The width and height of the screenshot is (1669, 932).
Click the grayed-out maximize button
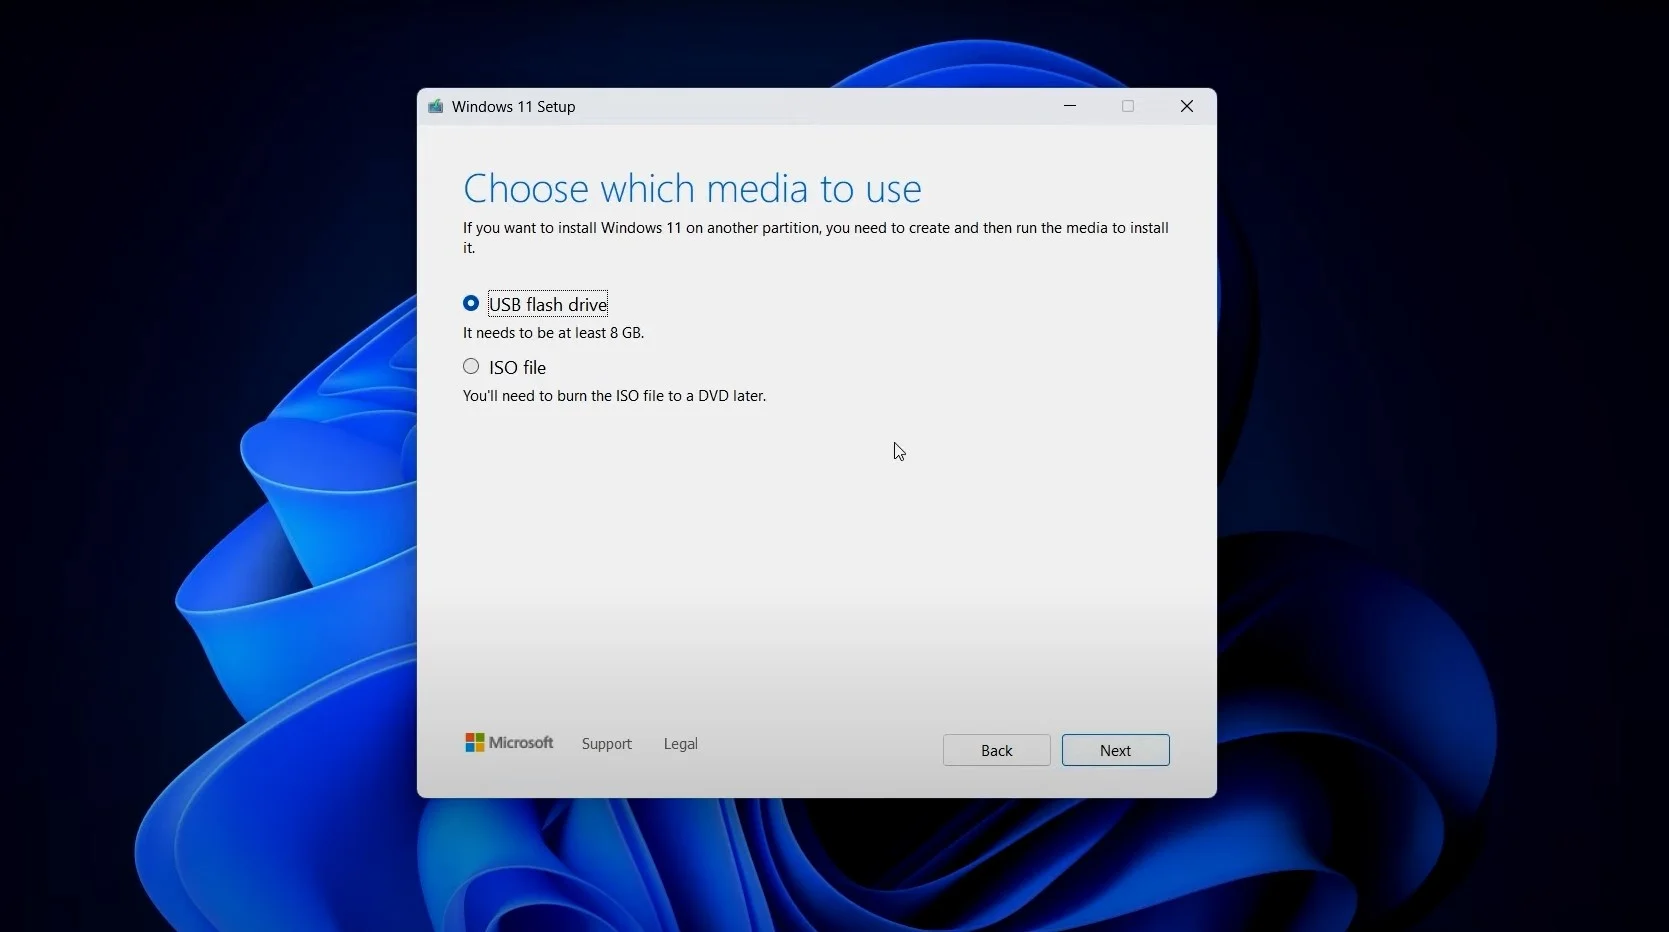coord(1128,106)
